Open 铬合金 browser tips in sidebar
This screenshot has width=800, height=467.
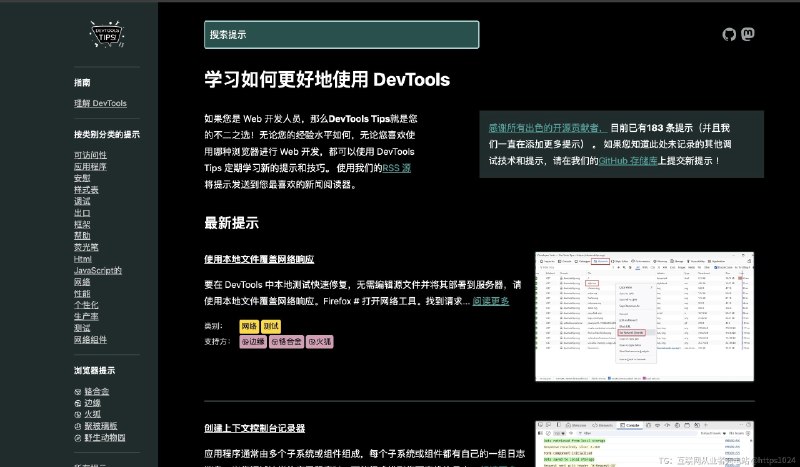point(96,391)
